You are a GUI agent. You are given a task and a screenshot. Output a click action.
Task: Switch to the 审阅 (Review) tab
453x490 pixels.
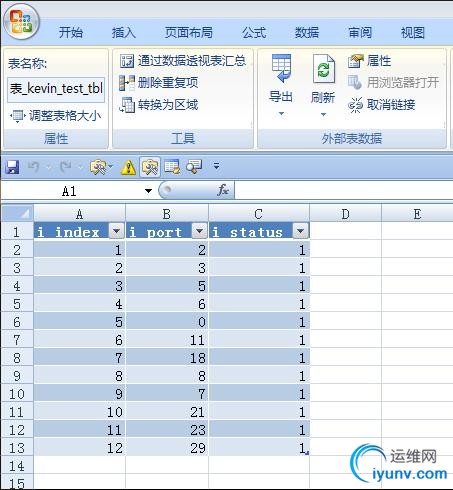click(360, 33)
